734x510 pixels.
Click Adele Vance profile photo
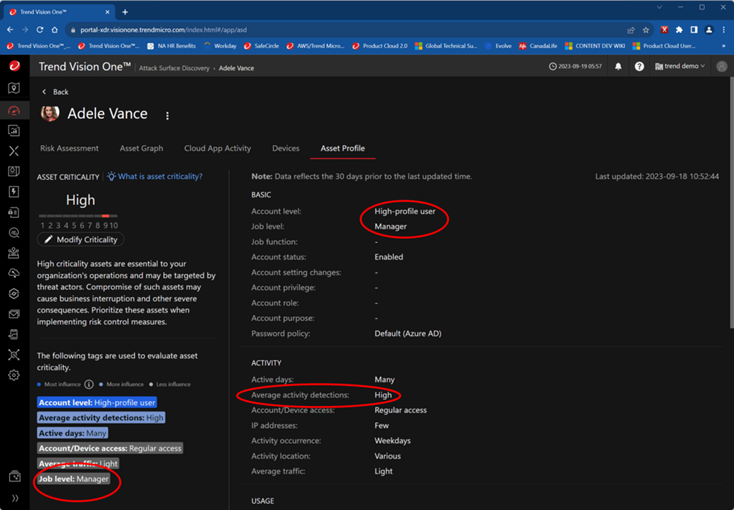pos(50,113)
